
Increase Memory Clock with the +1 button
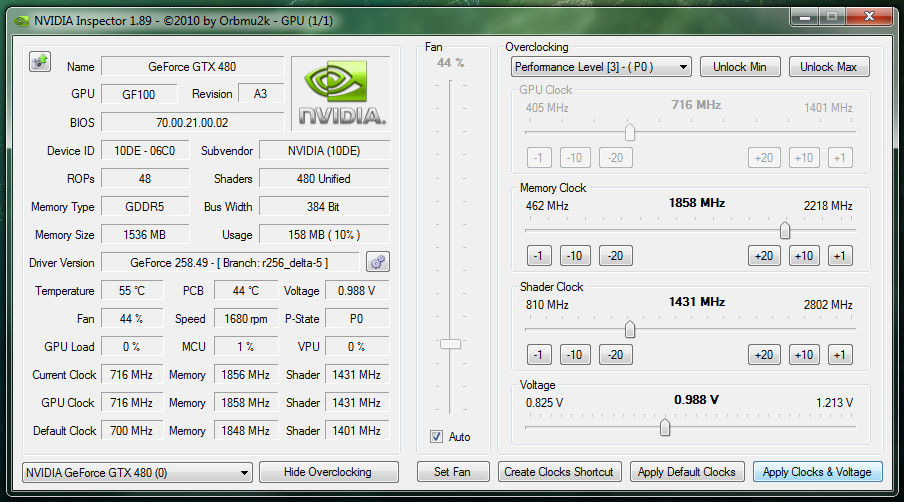click(x=840, y=256)
